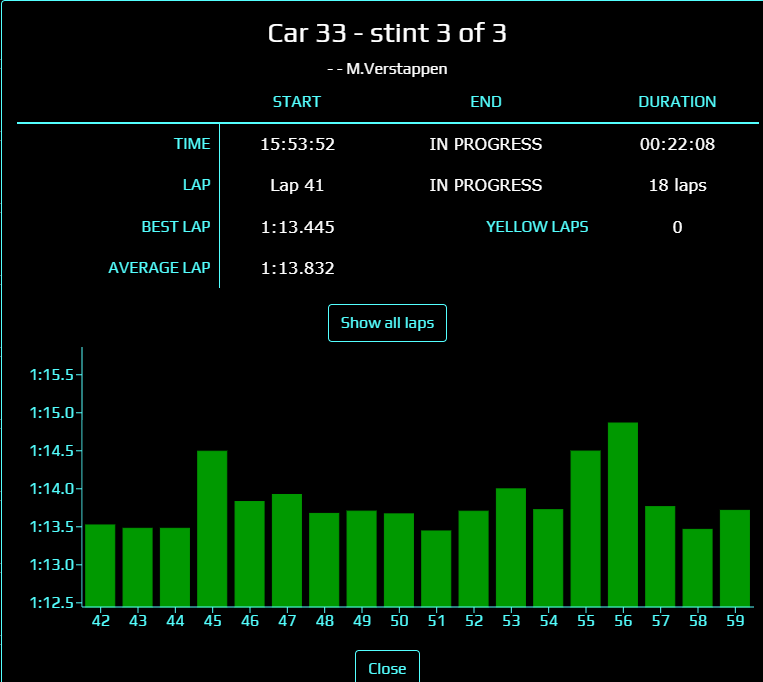Select the shortest lap 51 bar
This screenshot has width=763, height=682.
point(436,568)
